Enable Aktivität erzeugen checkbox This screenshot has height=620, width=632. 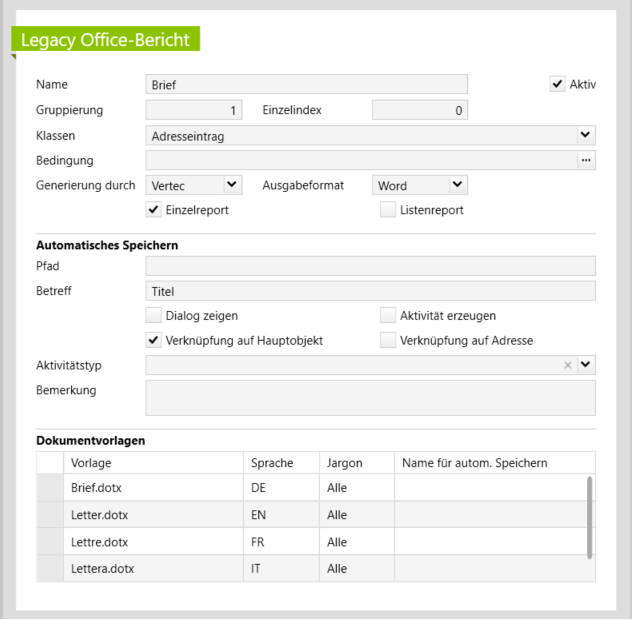click(x=388, y=316)
